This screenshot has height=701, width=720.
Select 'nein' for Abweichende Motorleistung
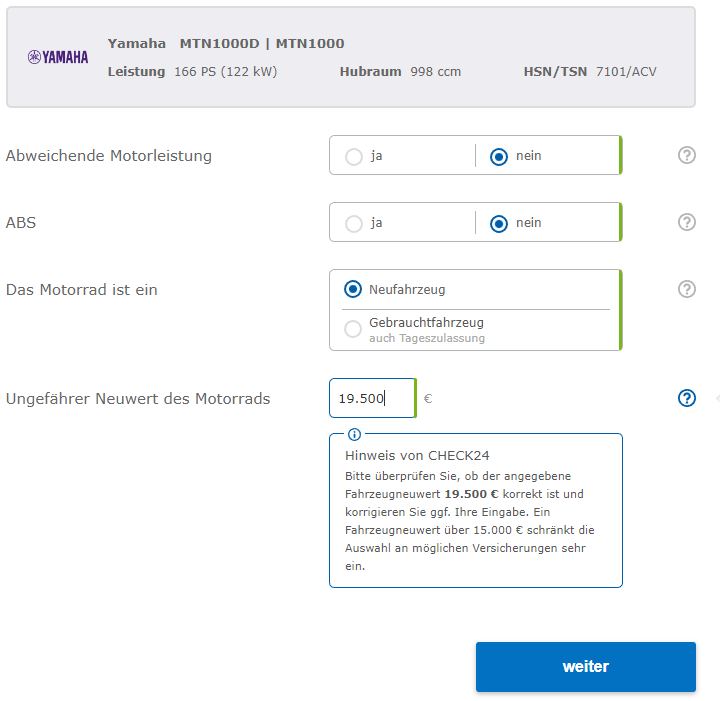coord(499,156)
